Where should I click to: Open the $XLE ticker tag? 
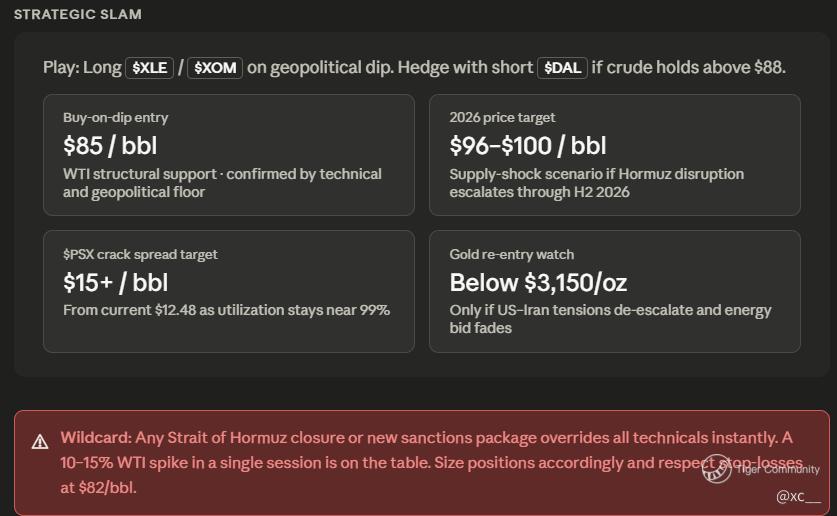[150, 68]
